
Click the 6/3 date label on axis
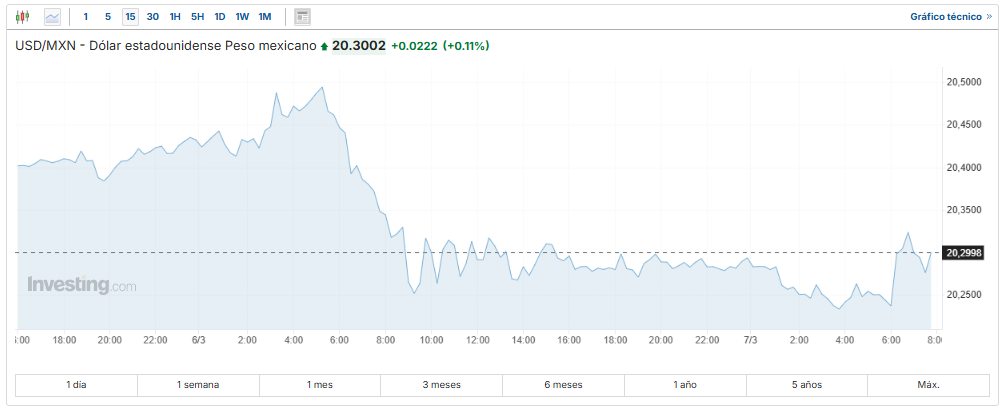point(198,340)
